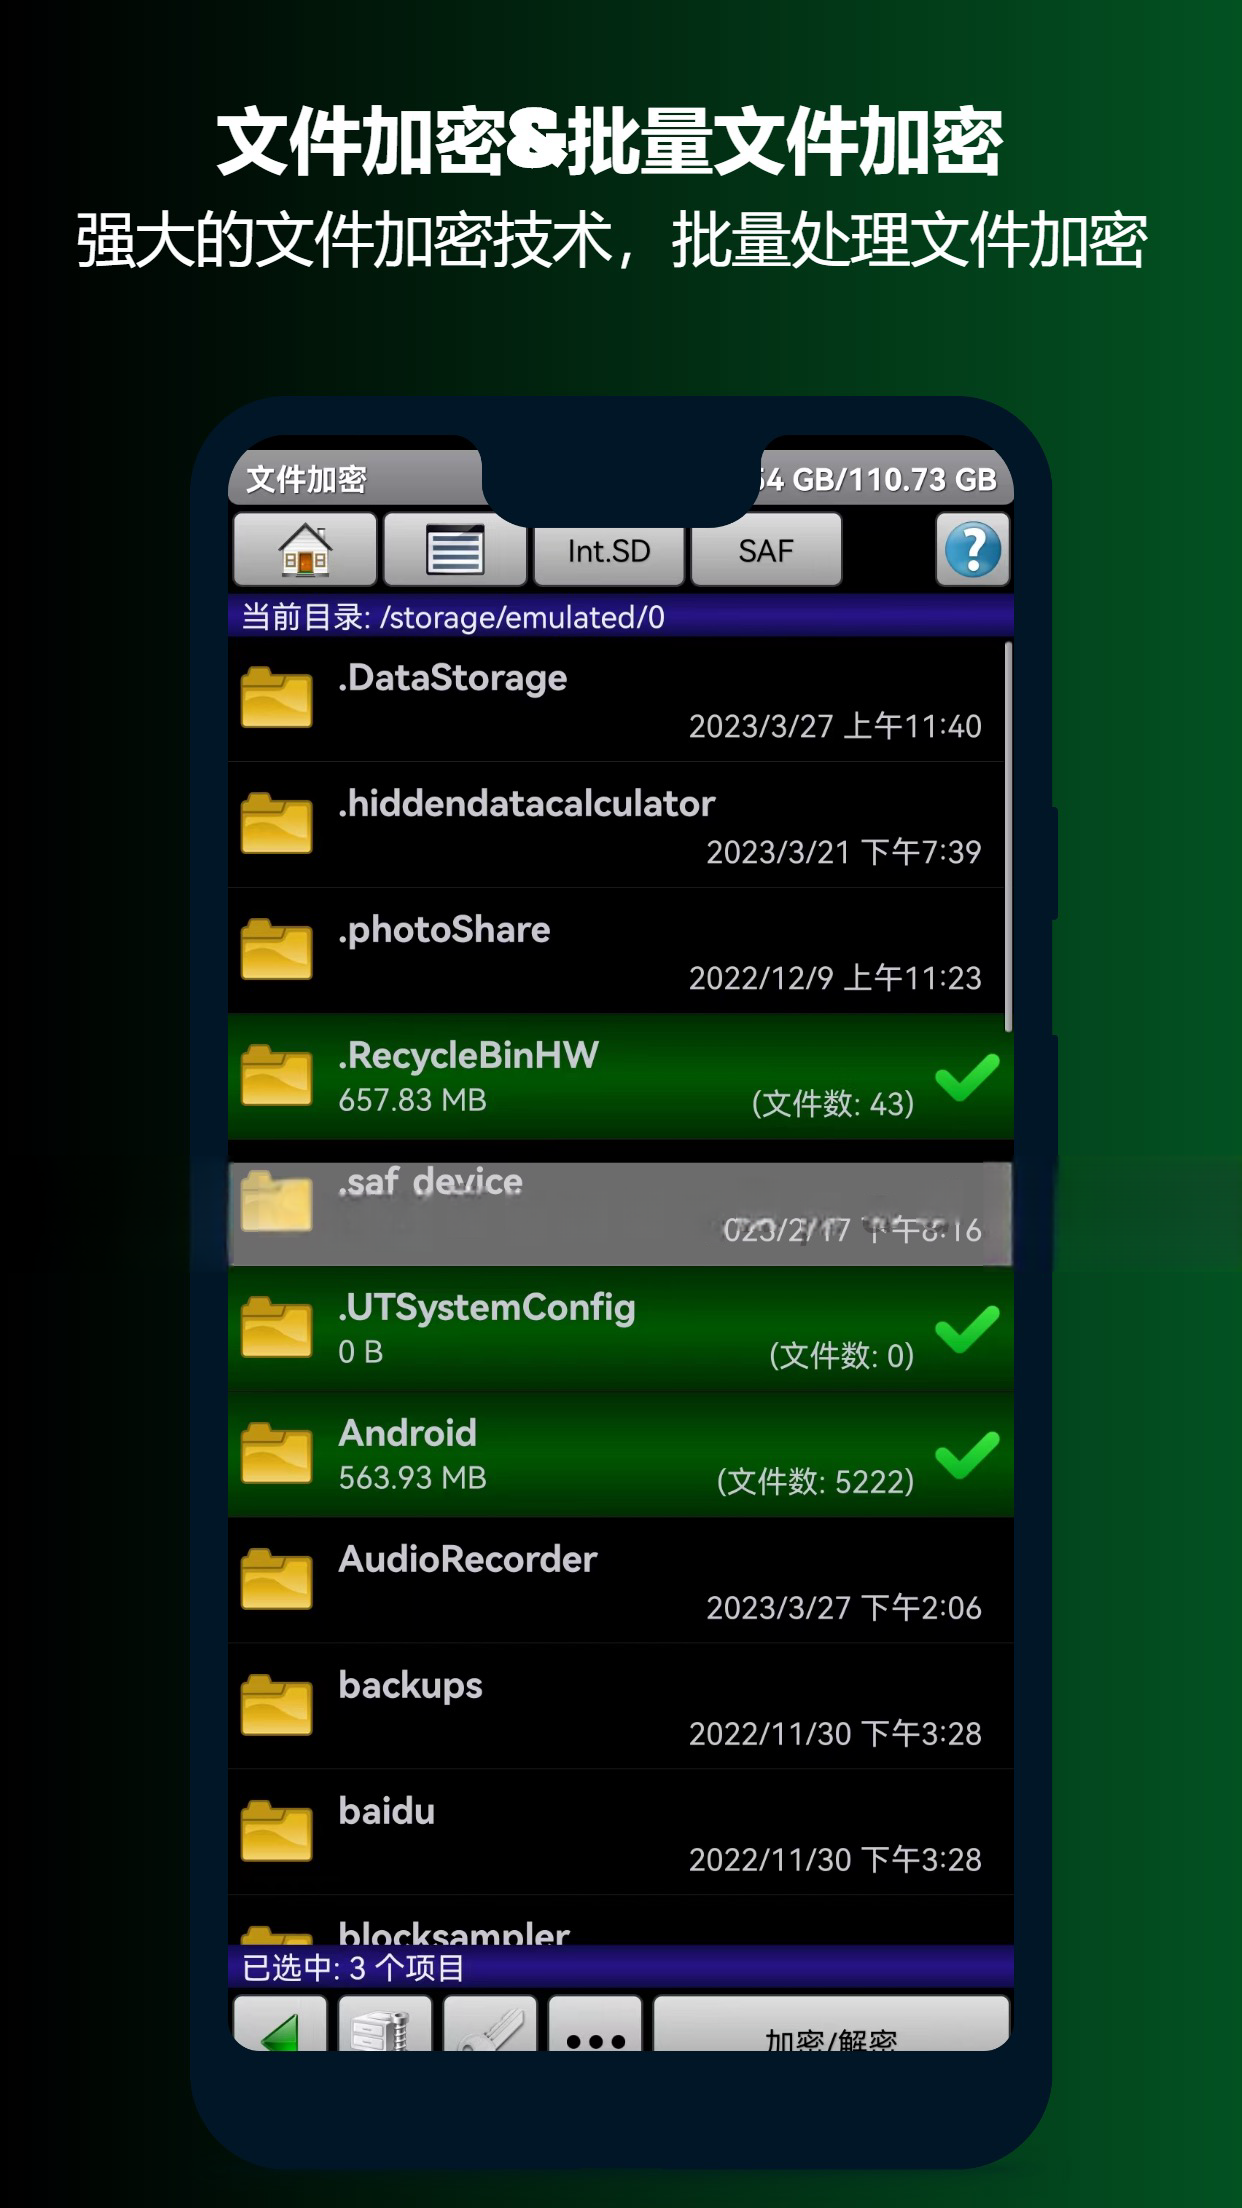This screenshot has height=2208, width=1242.
Task: Click the baidu folder icon
Action: [276, 1832]
